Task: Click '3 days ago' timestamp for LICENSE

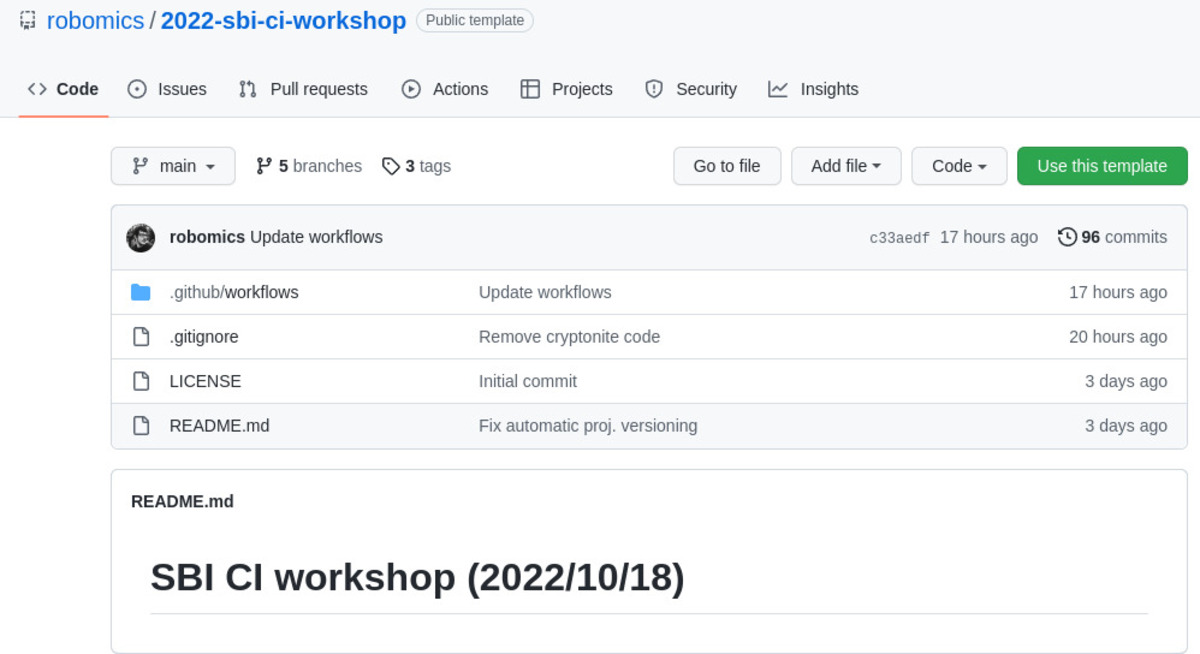Action: (1126, 381)
